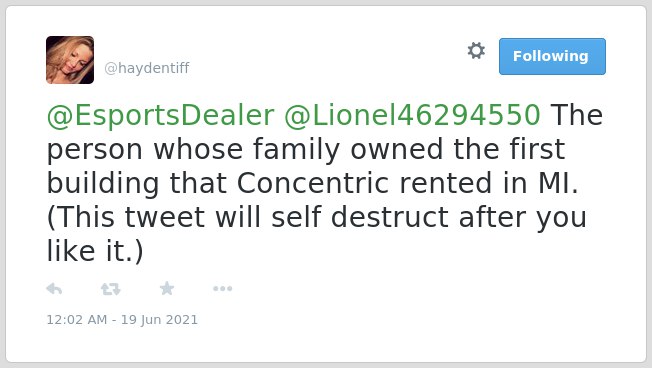Click the word "building" in the tweet body

point(103,184)
